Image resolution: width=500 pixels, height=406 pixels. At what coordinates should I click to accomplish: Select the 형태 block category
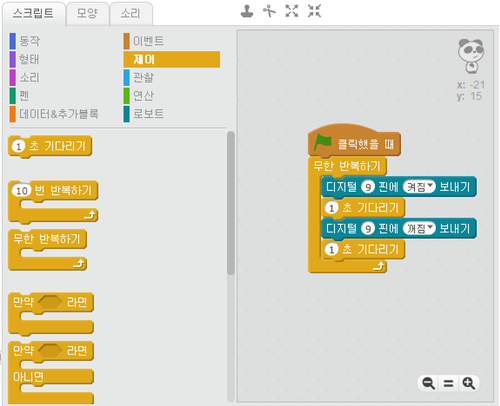coord(25,59)
